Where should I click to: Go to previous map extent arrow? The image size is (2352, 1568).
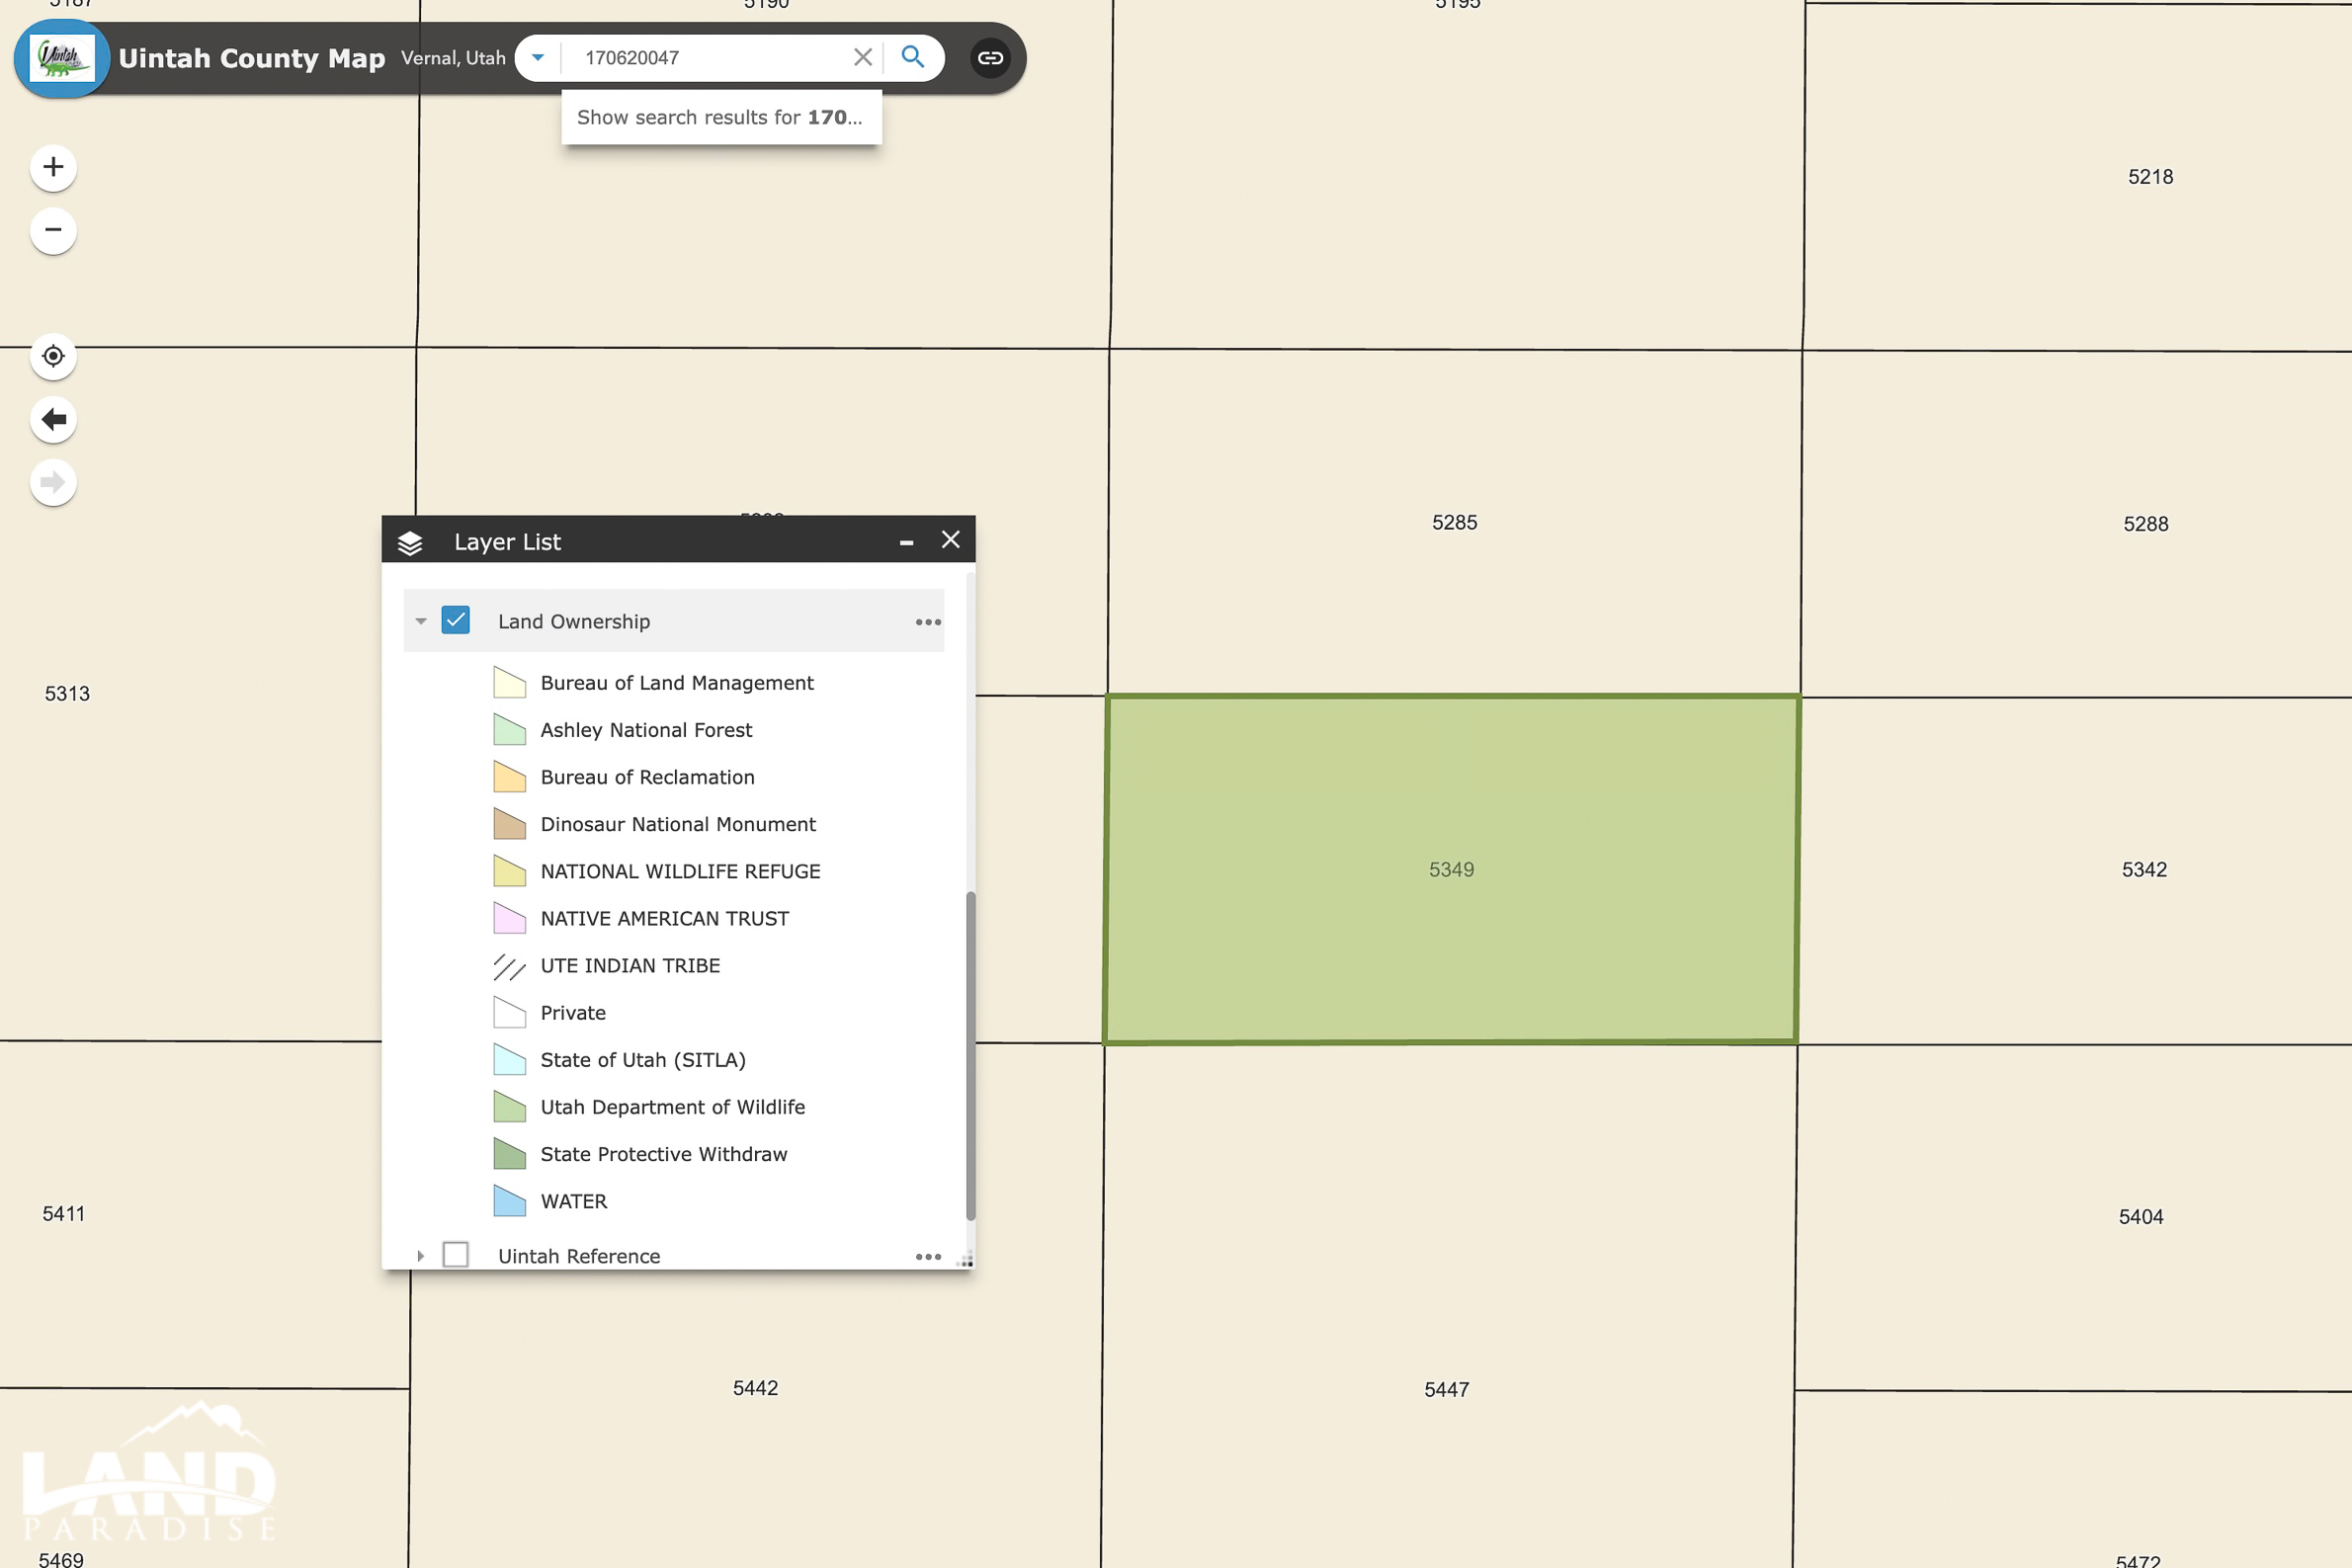(x=53, y=419)
